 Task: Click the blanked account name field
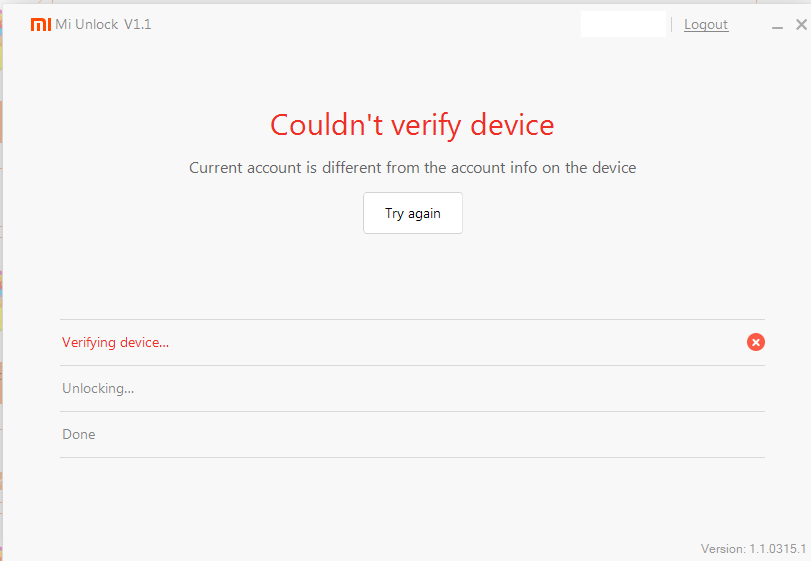(623, 24)
